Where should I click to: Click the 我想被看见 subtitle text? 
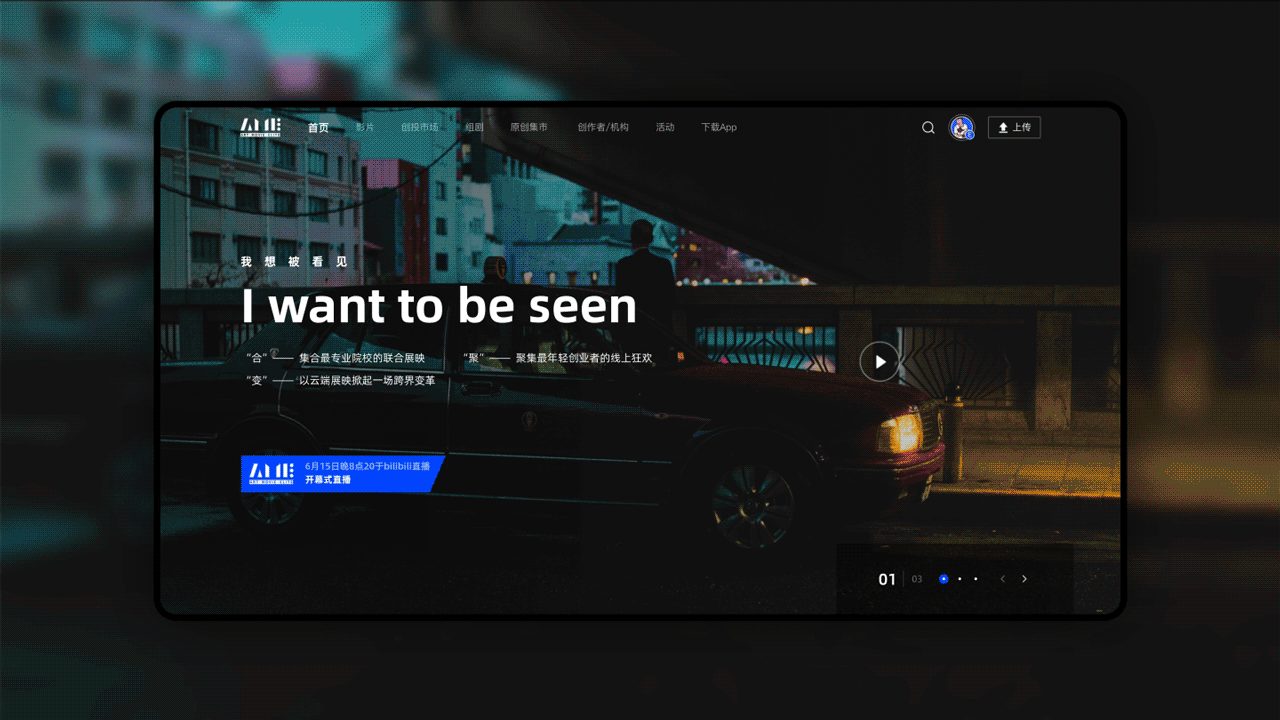[x=294, y=262]
